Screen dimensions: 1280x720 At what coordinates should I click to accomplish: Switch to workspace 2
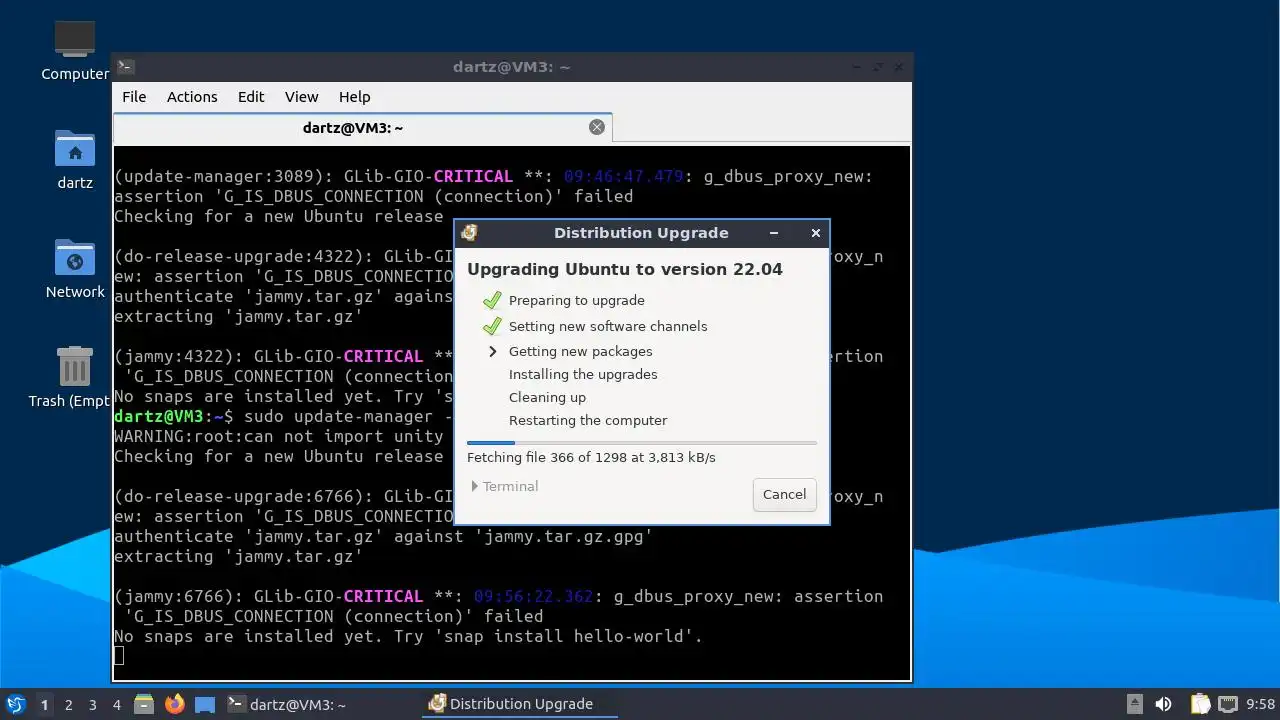68,704
